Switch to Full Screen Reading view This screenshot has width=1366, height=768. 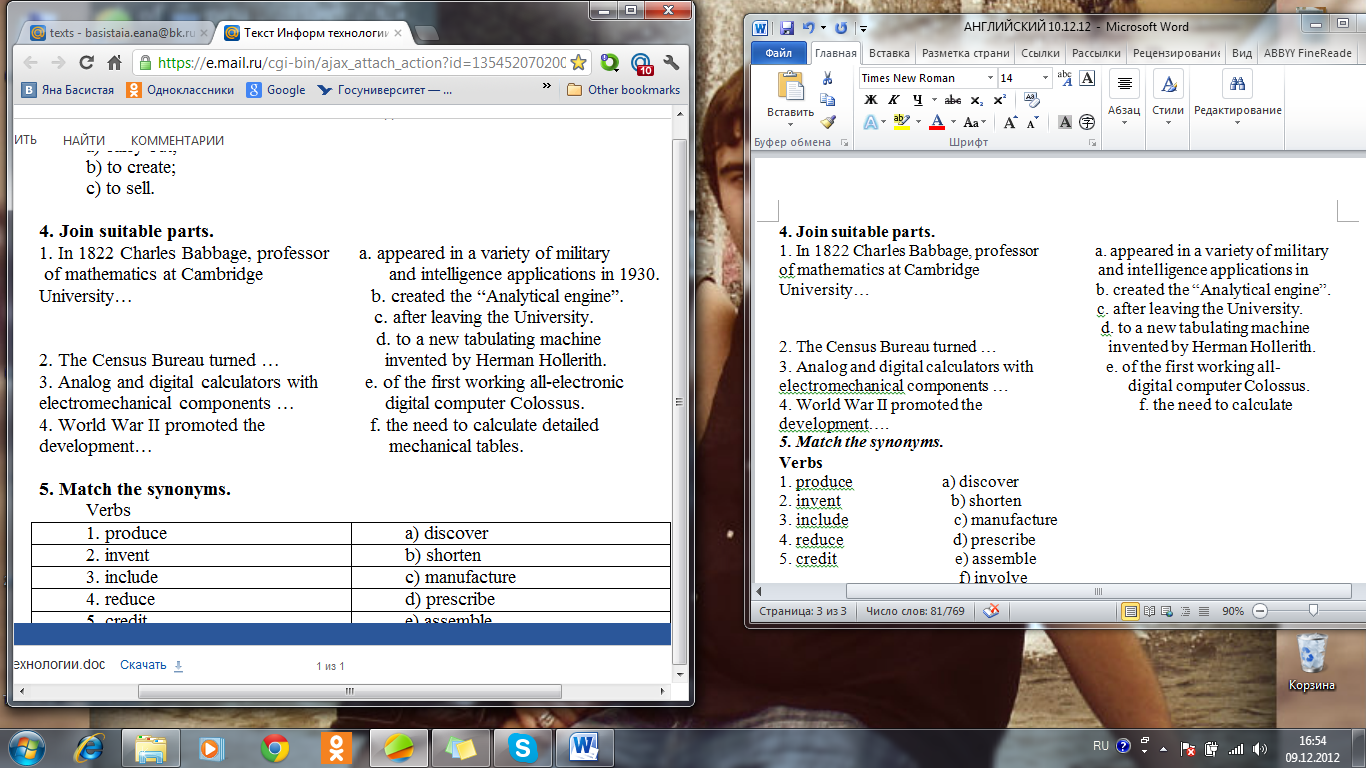[1150, 611]
